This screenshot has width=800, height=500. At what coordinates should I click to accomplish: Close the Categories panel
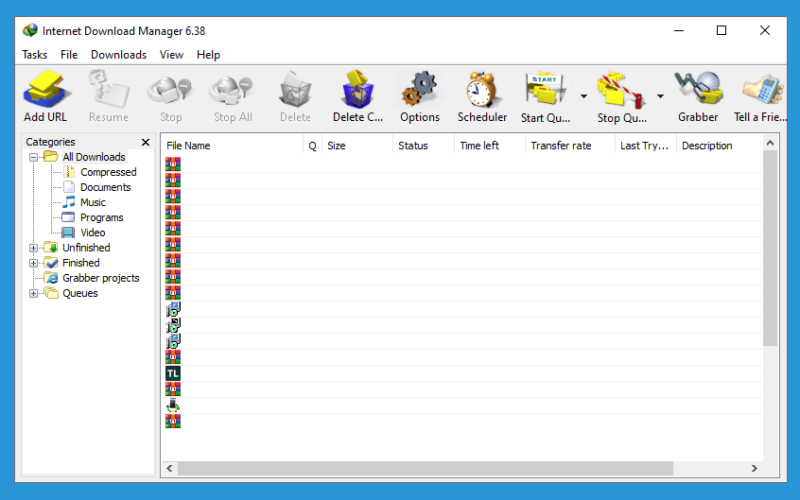[145, 142]
